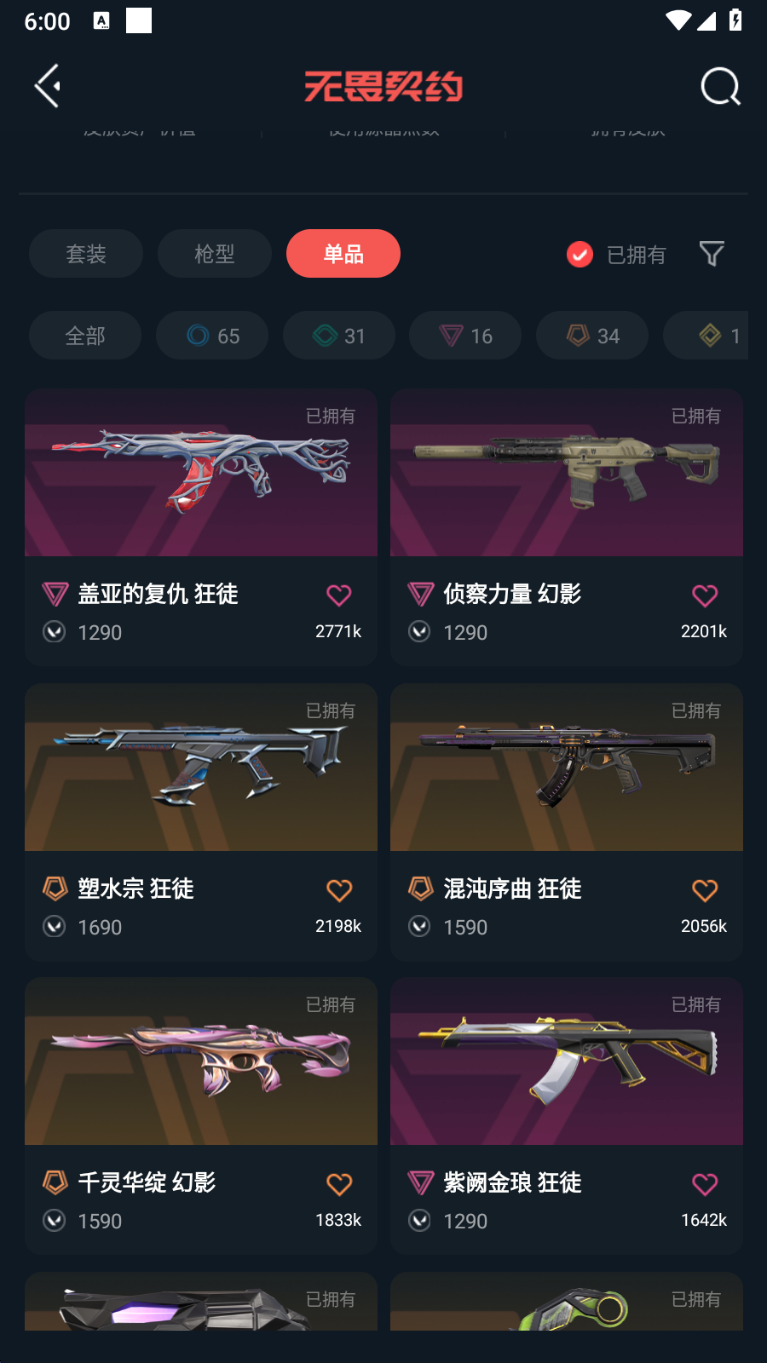This screenshot has width=767, height=1363.
Task: Switch to the 套装 tab
Action: 86,254
